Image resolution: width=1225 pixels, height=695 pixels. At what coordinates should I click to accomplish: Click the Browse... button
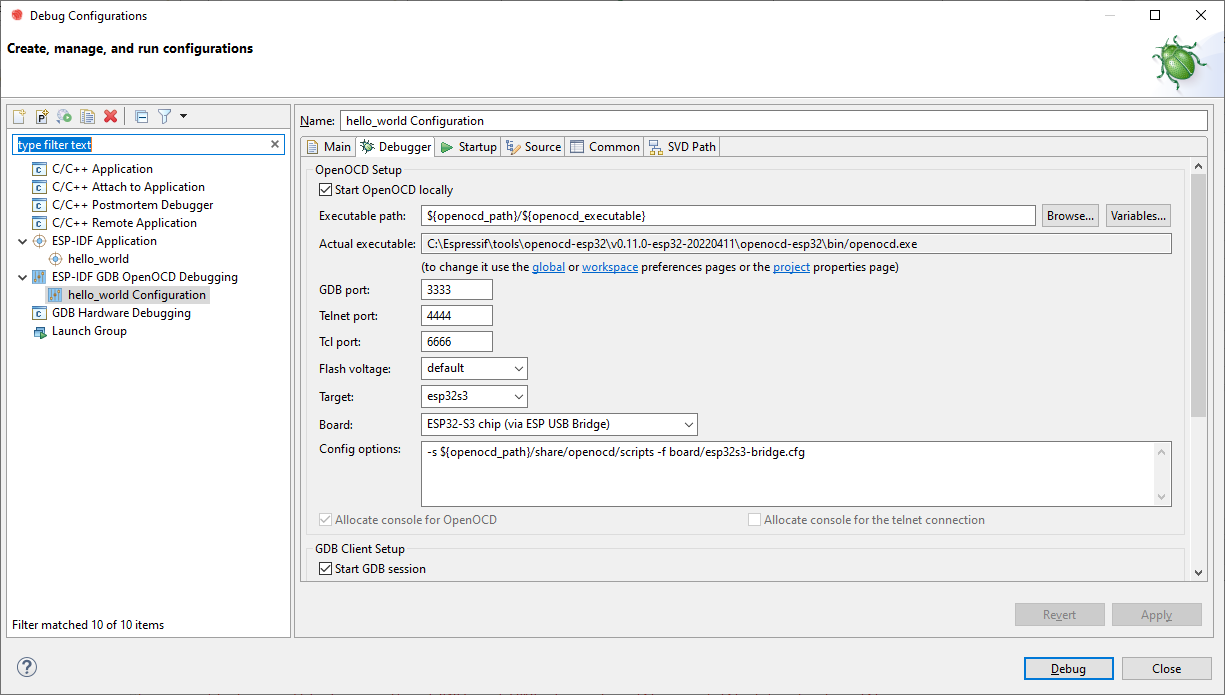[x=1070, y=216]
